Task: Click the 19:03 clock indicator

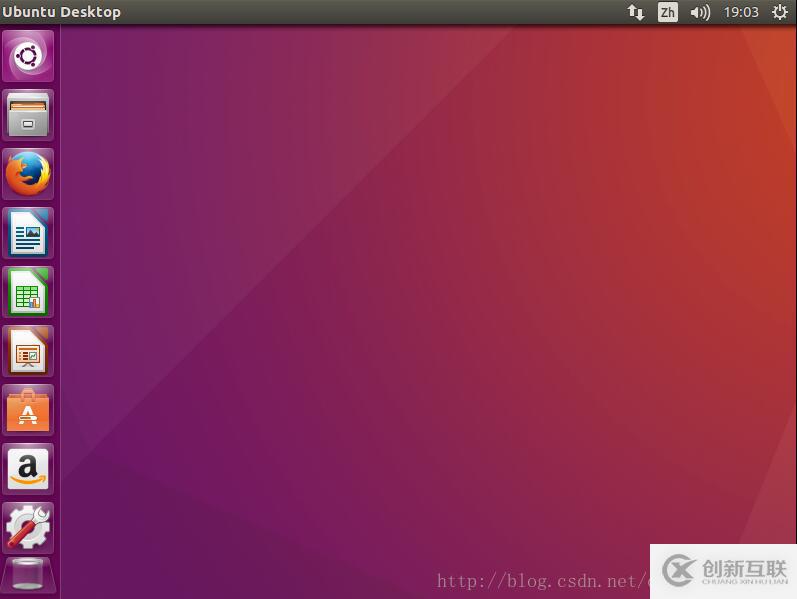Action: coord(741,12)
